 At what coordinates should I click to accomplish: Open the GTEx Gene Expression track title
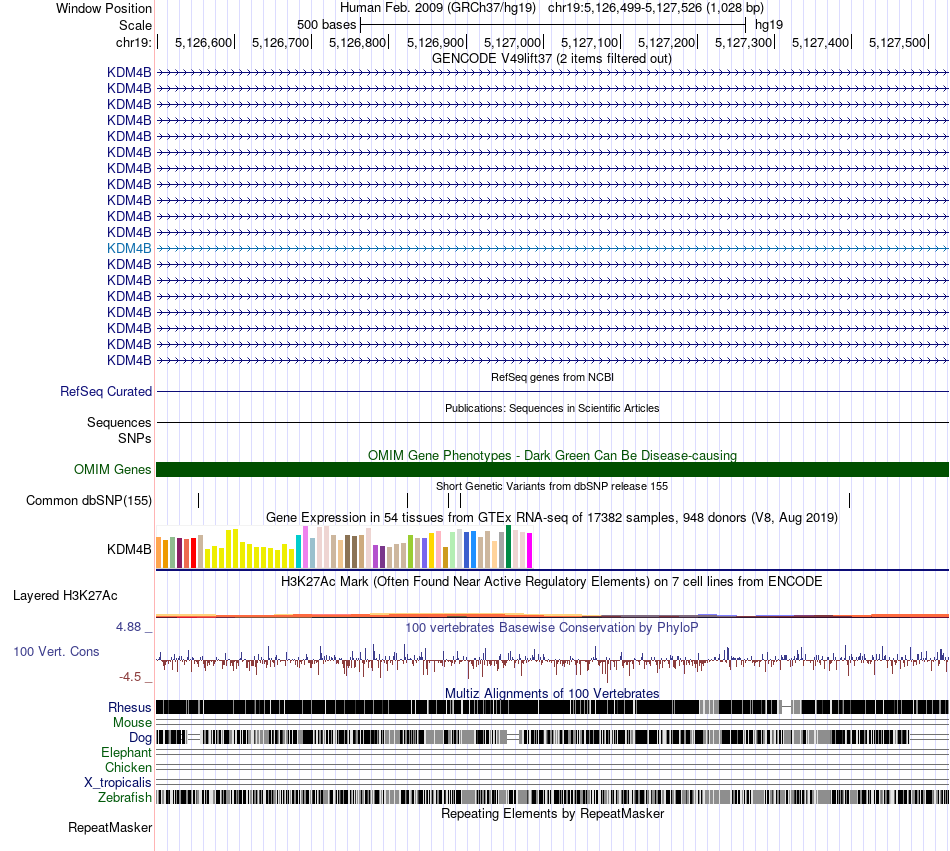552,518
